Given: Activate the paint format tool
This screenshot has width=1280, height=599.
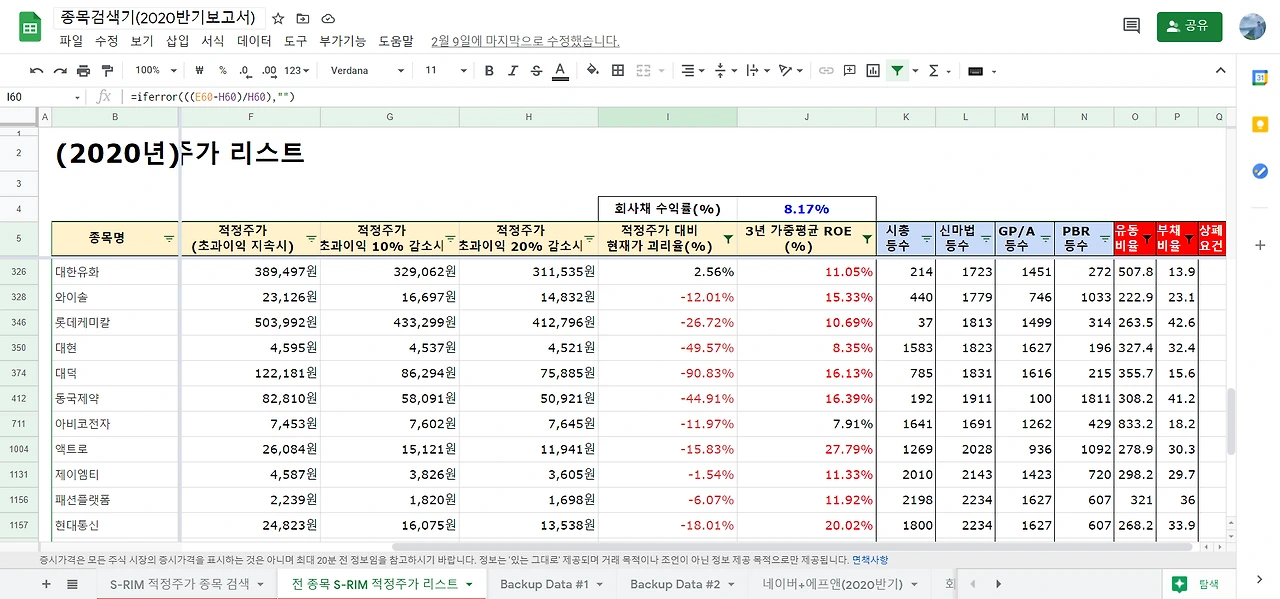Looking at the screenshot, I should [107, 71].
